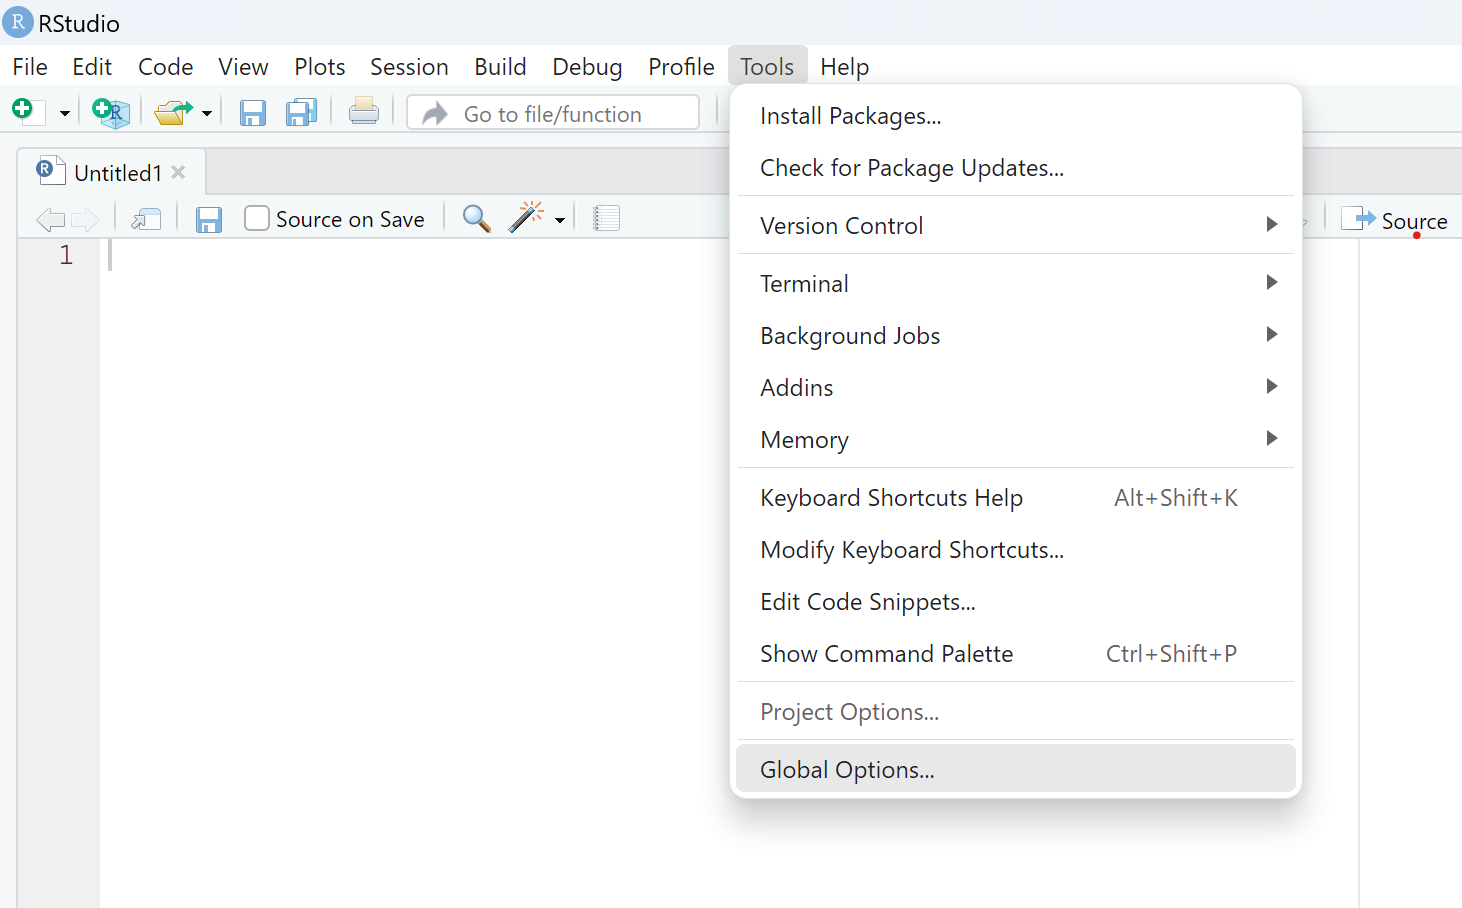This screenshot has height=908, width=1462.
Task: Click the Print document icon
Action: click(x=364, y=112)
